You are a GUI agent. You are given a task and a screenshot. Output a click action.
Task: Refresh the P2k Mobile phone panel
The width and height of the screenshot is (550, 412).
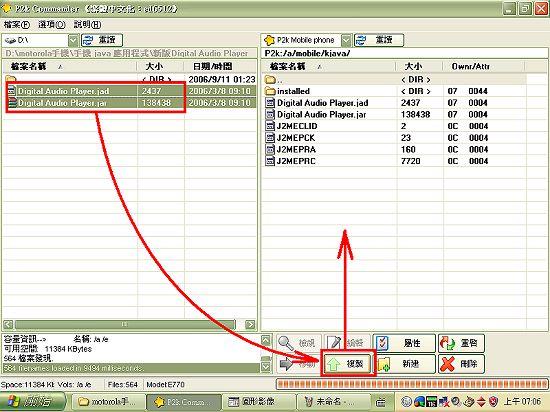coord(379,40)
